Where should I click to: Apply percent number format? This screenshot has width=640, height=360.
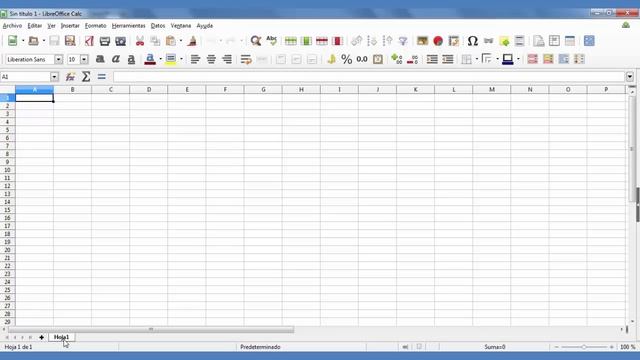(x=347, y=60)
